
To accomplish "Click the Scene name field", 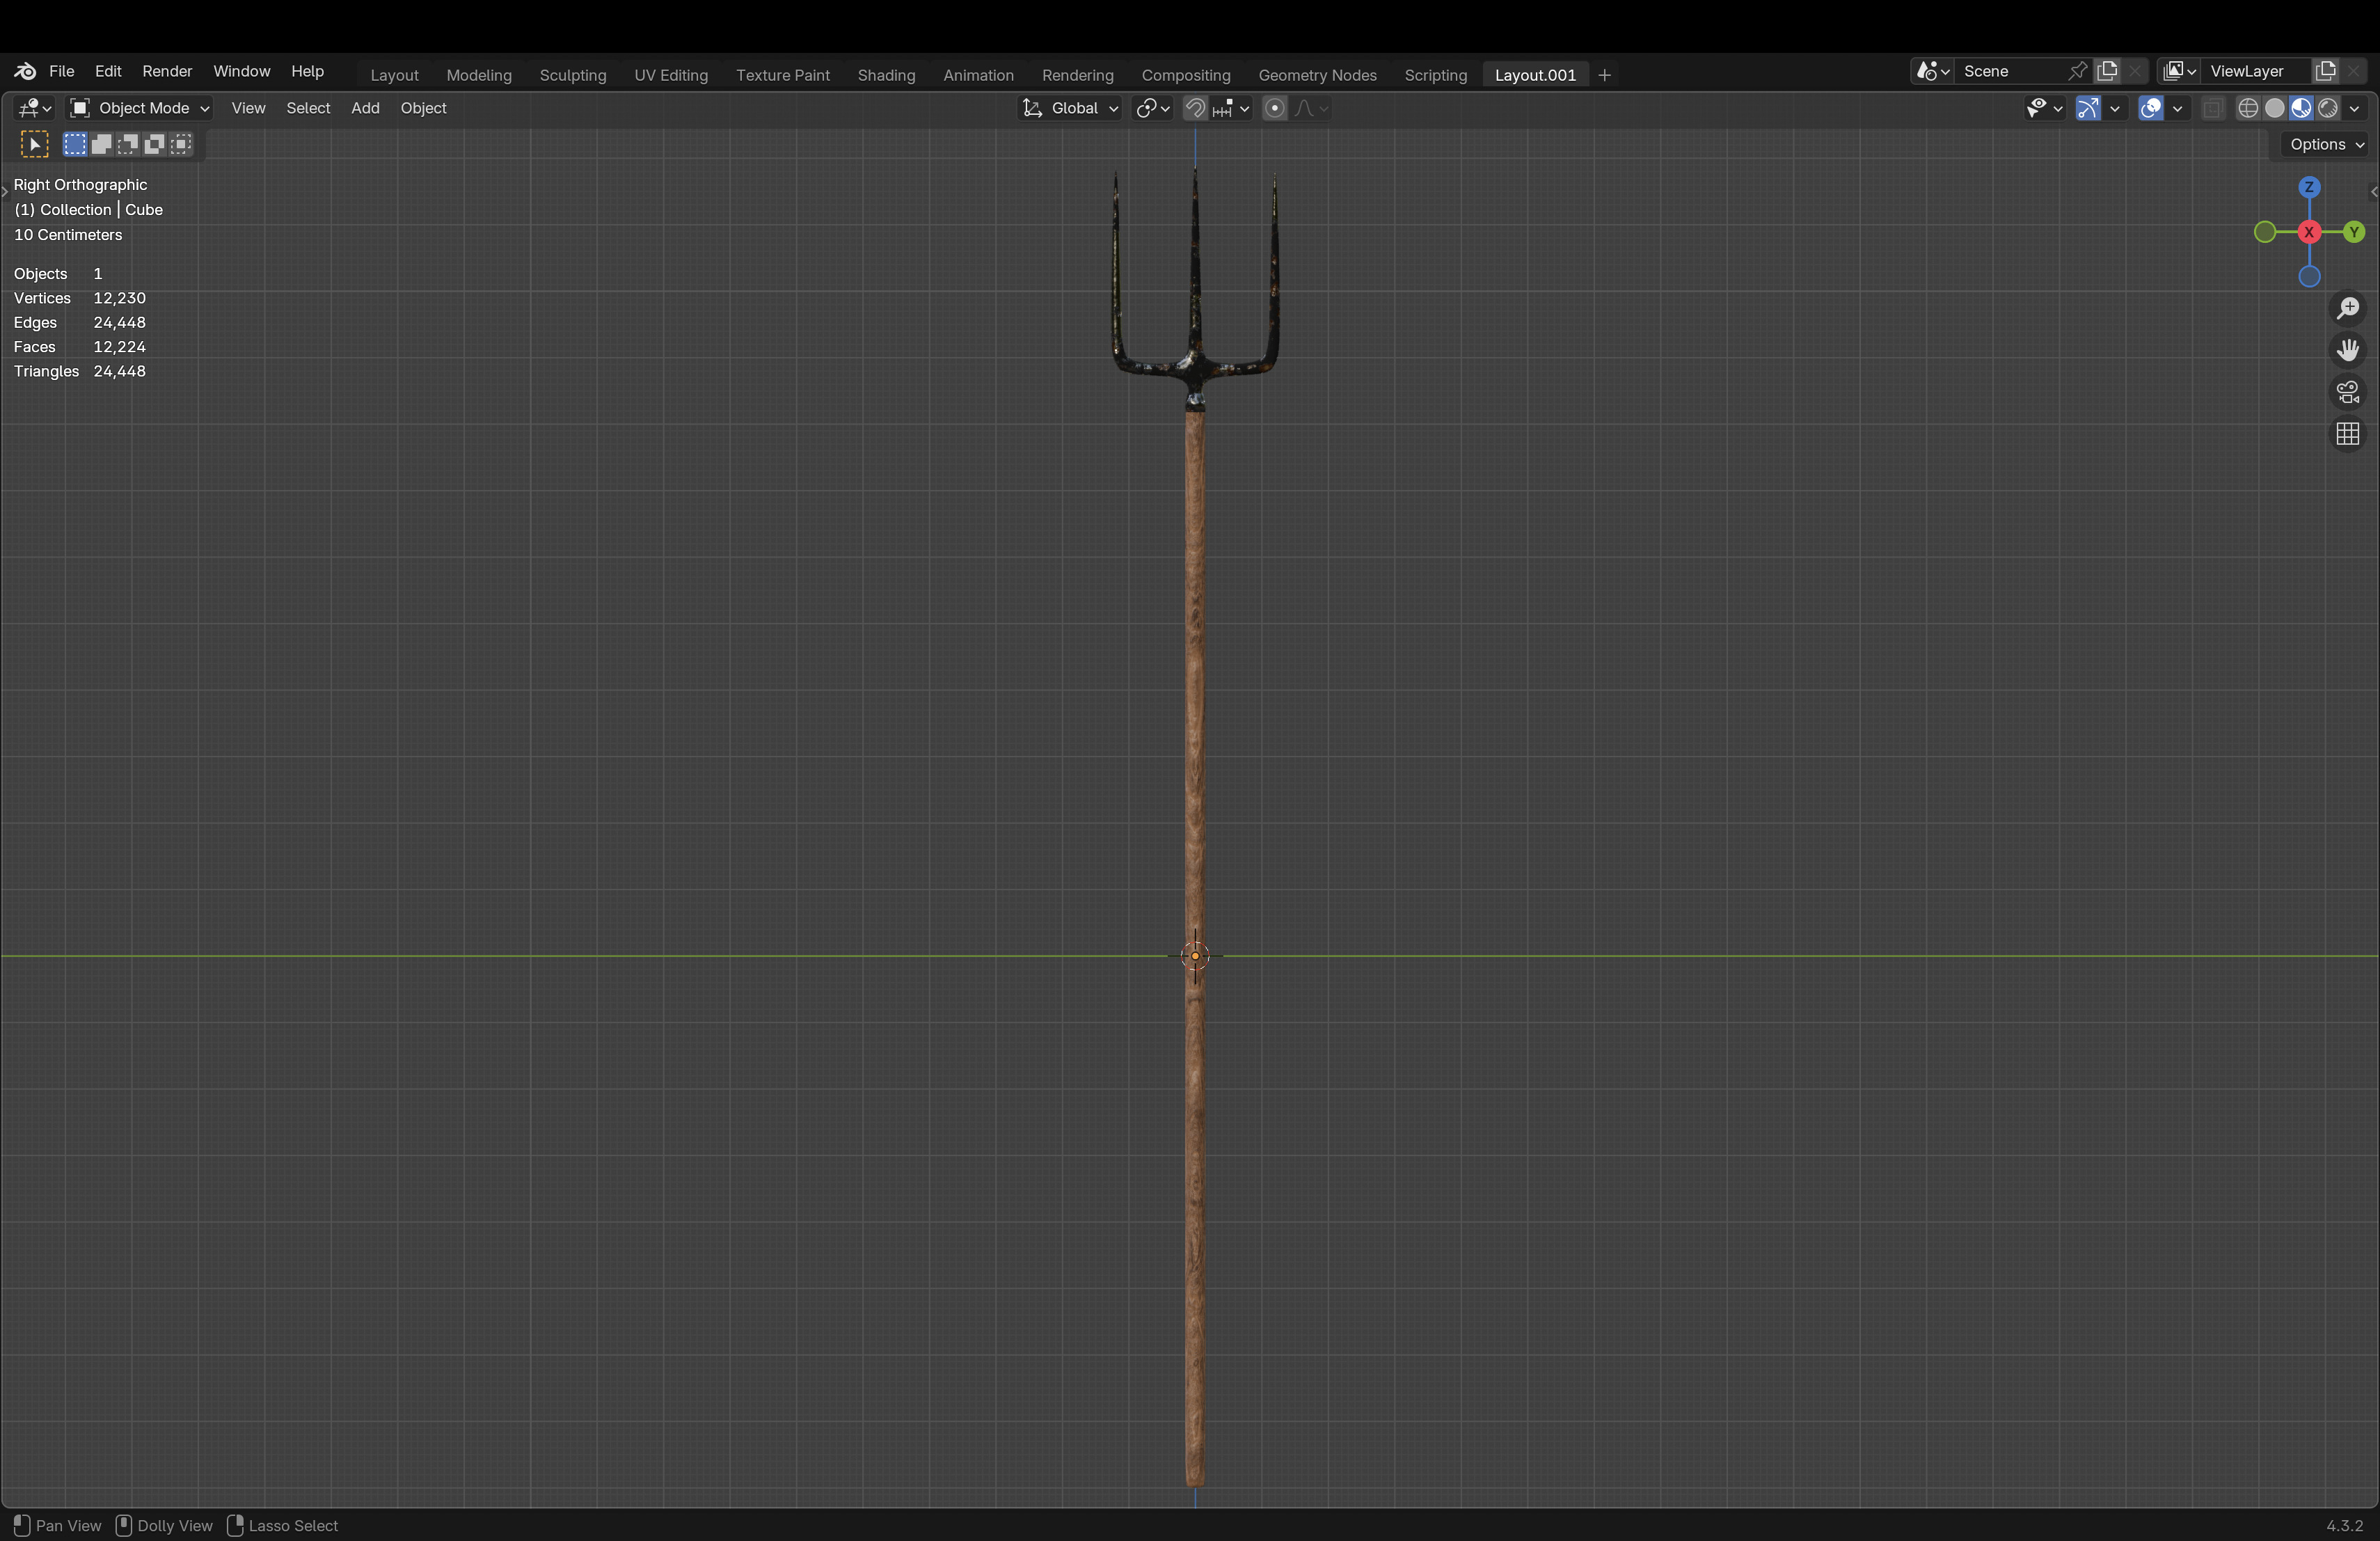I will pyautogui.click(x=2008, y=71).
